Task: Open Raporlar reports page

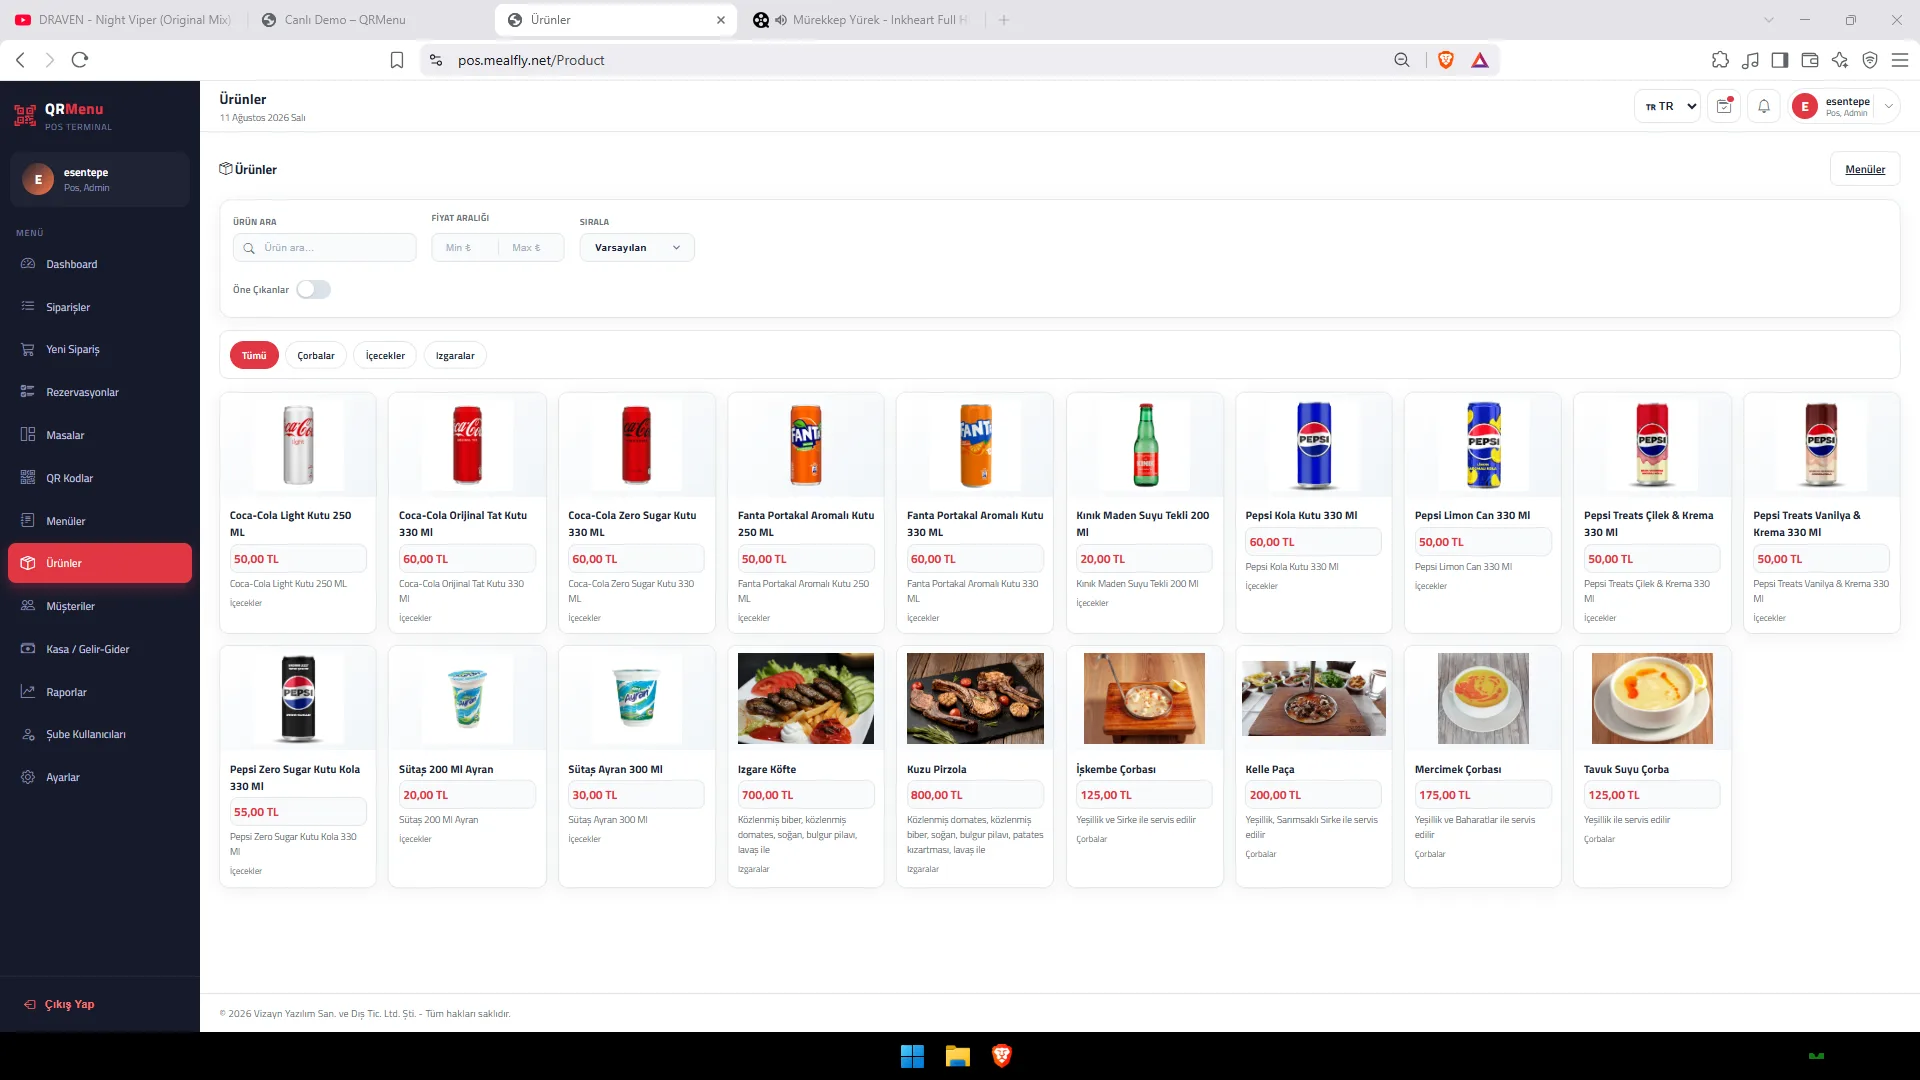Action: pos(100,692)
